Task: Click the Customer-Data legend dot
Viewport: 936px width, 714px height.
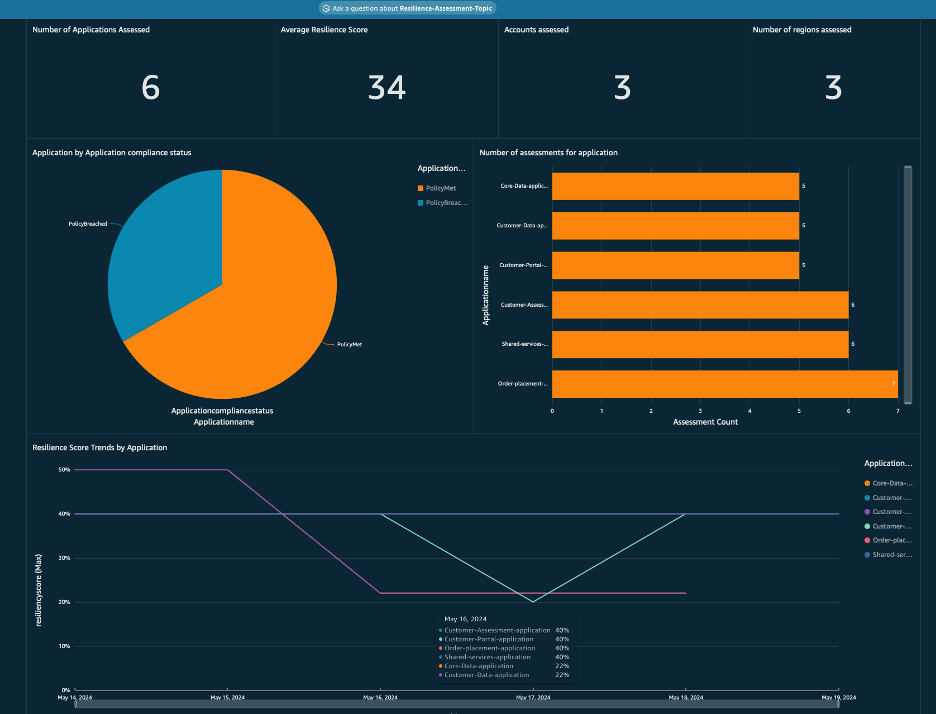Action: [867, 511]
